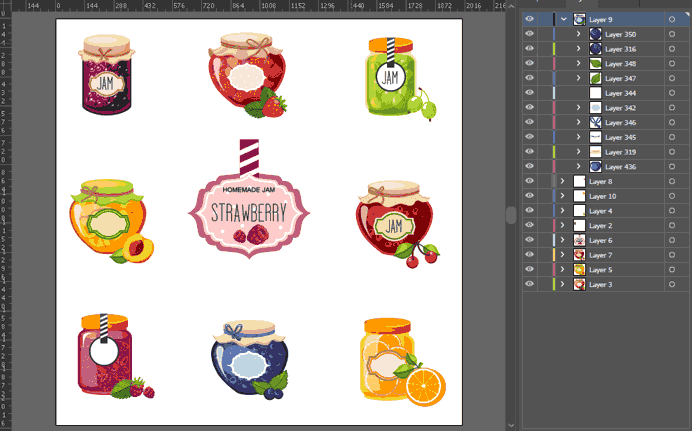Image resolution: width=692 pixels, height=431 pixels.
Task: Toggle visibility of Layer 344
Action: pyautogui.click(x=530, y=93)
